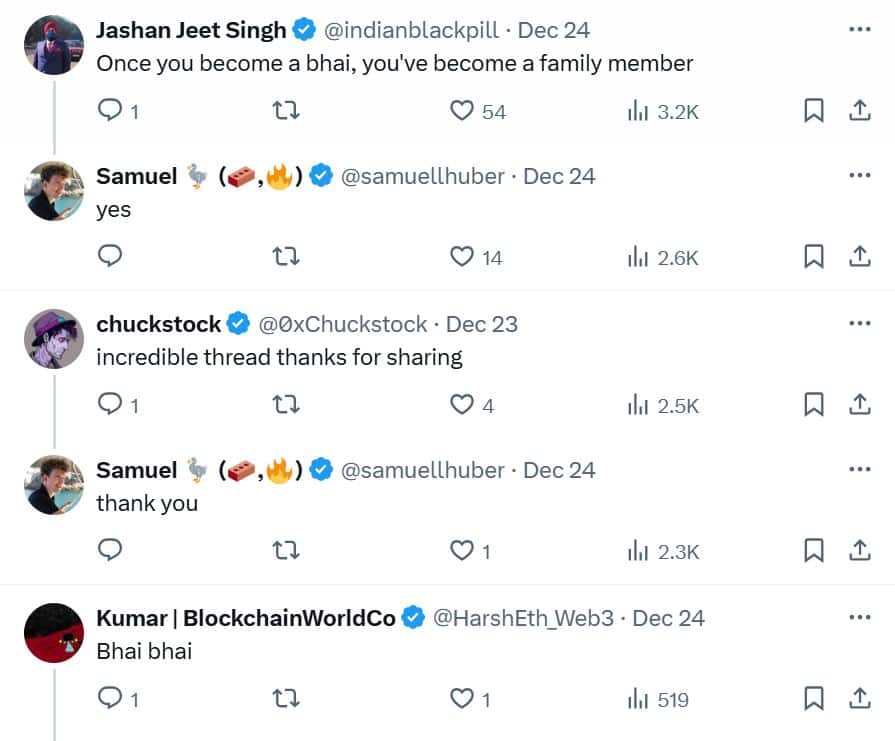View analytics on Kumar's "Bhai bhai" tweet
The width and height of the screenshot is (895, 741).
point(658,699)
